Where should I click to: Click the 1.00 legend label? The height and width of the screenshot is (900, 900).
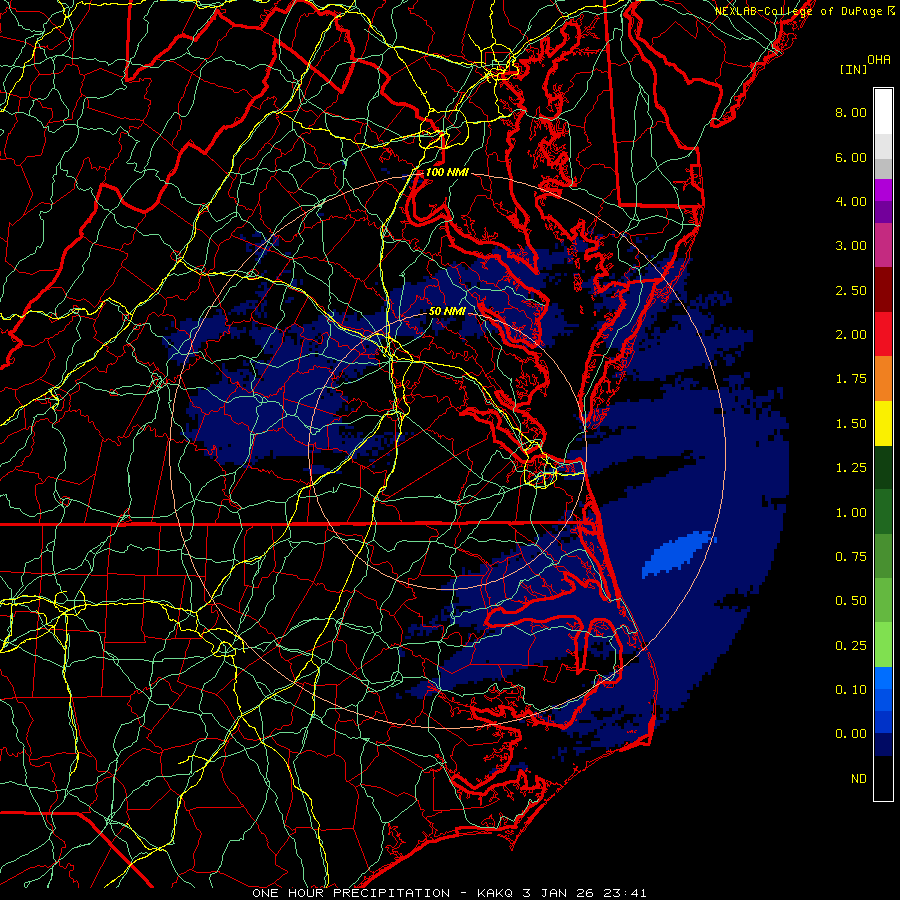(x=851, y=513)
